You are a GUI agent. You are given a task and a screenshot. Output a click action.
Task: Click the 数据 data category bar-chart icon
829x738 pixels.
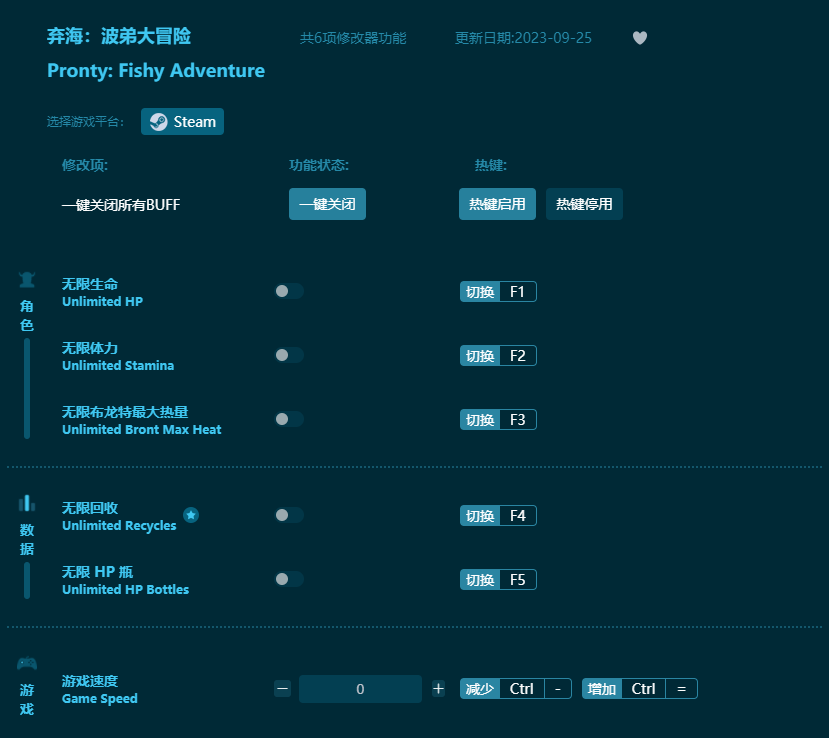point(26,505)
